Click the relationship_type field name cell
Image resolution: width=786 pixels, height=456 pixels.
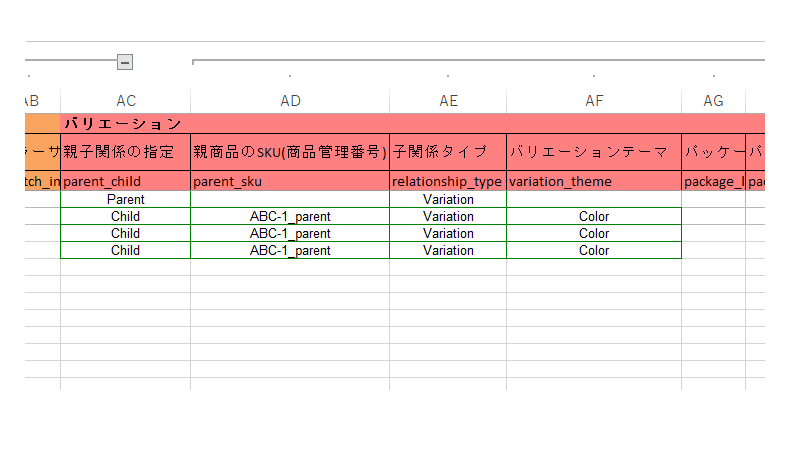(x=448, y=181)
